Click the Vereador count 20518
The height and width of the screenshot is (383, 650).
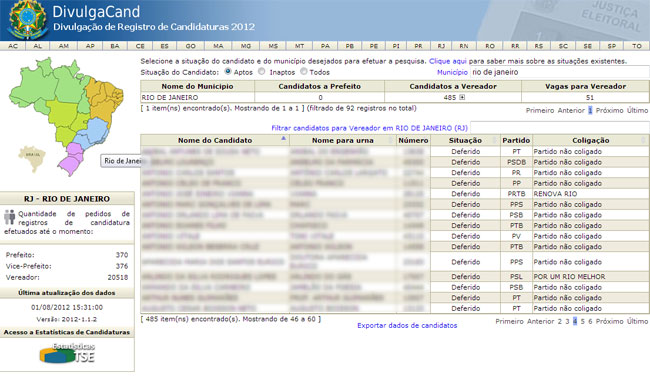pos(118,277)
